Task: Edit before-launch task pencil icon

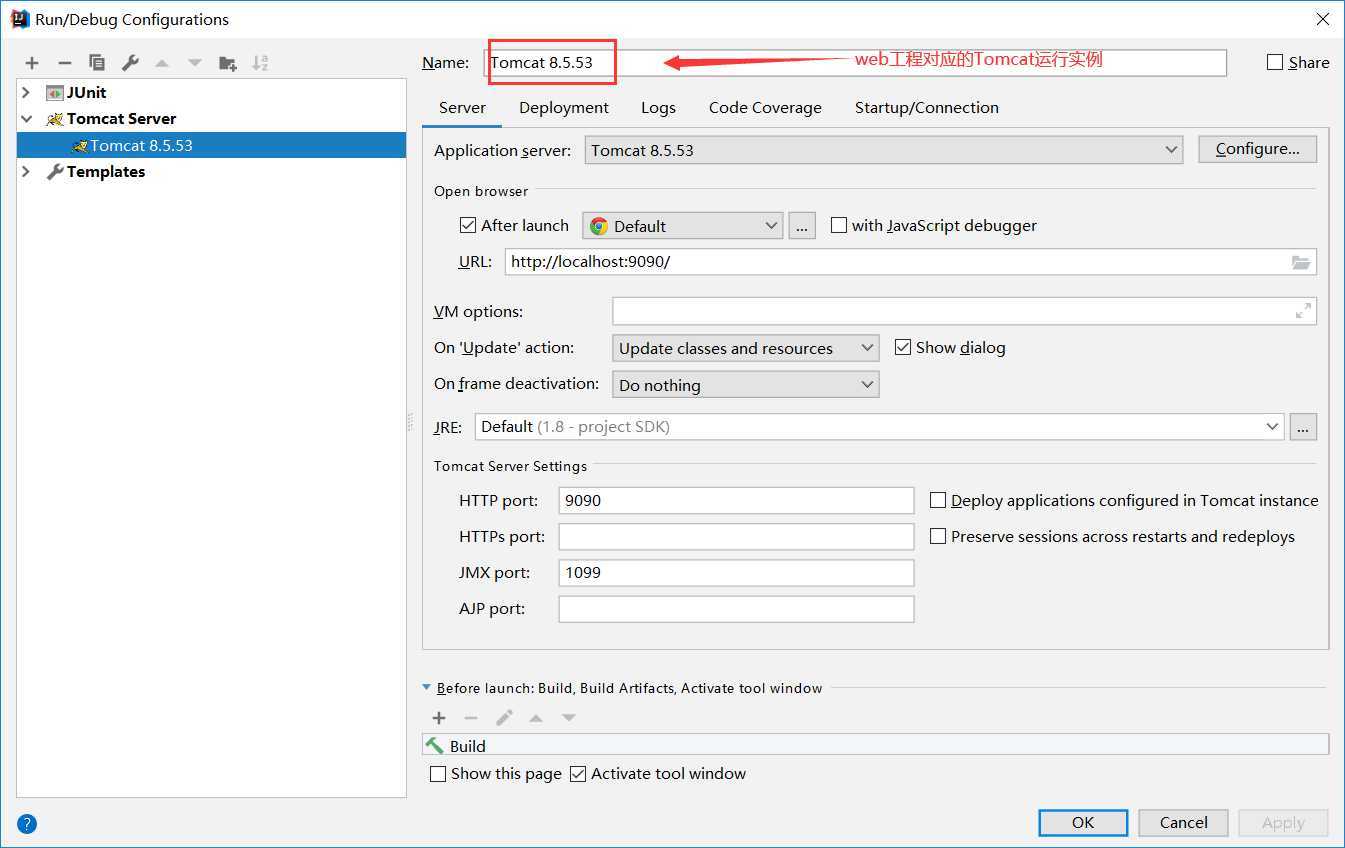Action: click(x=504, y=718)
